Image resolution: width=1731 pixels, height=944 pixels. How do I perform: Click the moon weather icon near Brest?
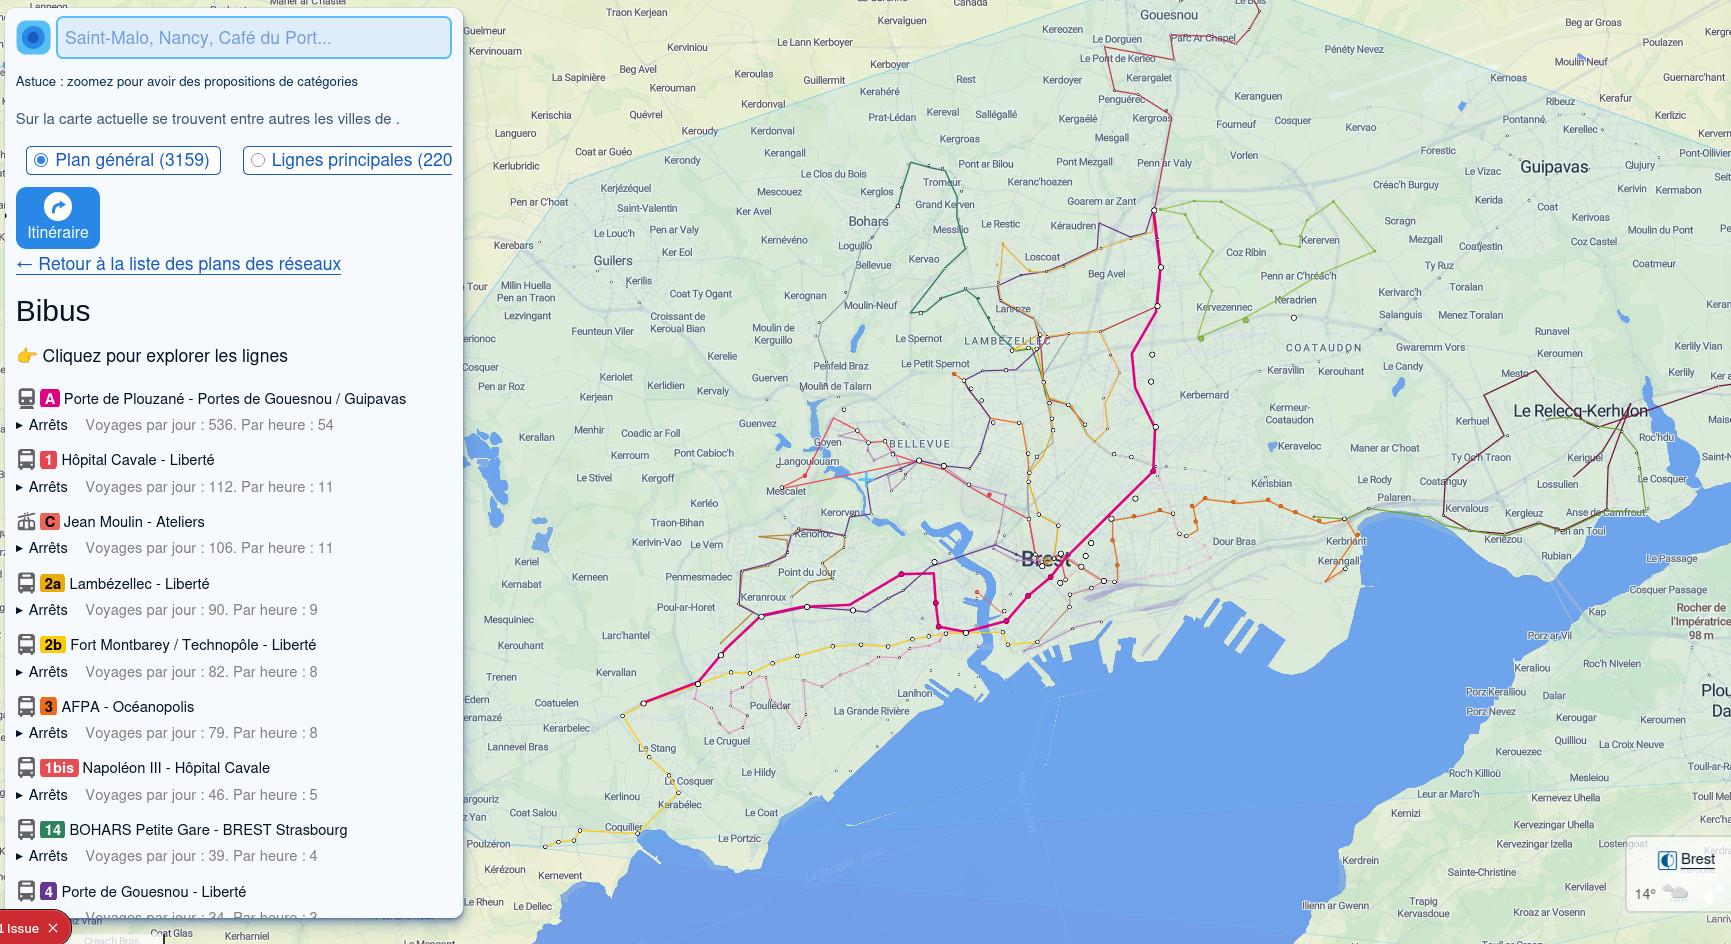pos(1667,861)
